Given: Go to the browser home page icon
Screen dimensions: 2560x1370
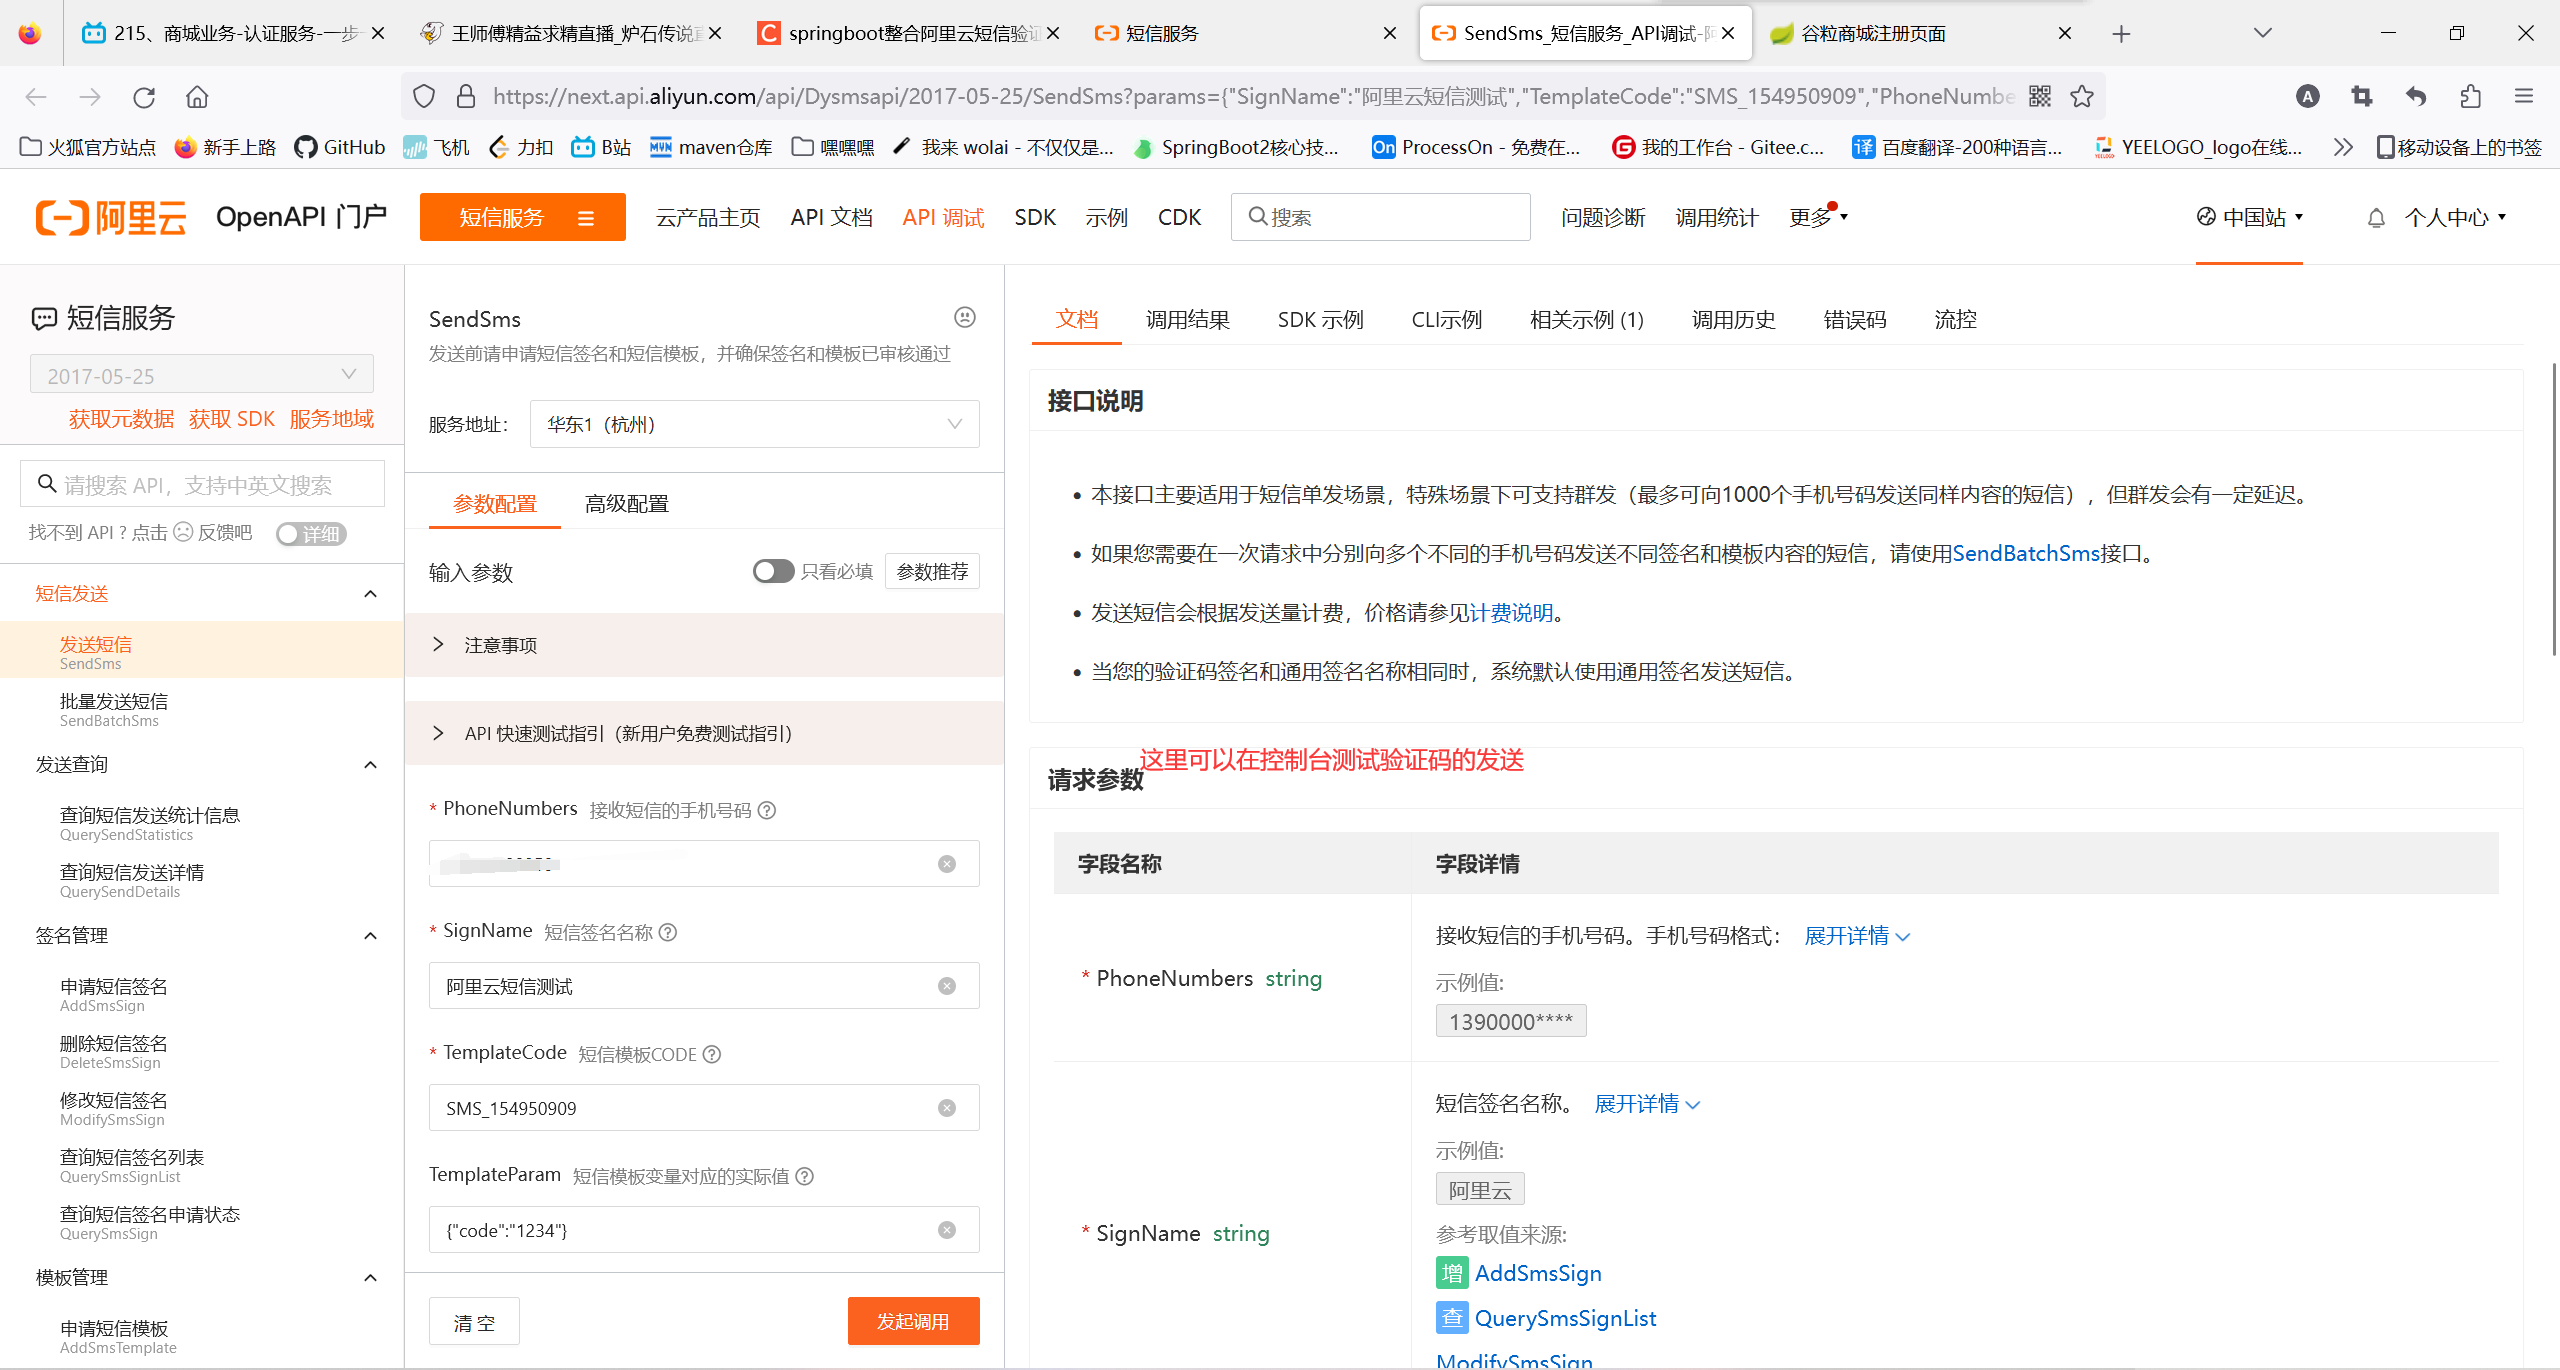Looking at the screenshot, I should coord(197,97).
